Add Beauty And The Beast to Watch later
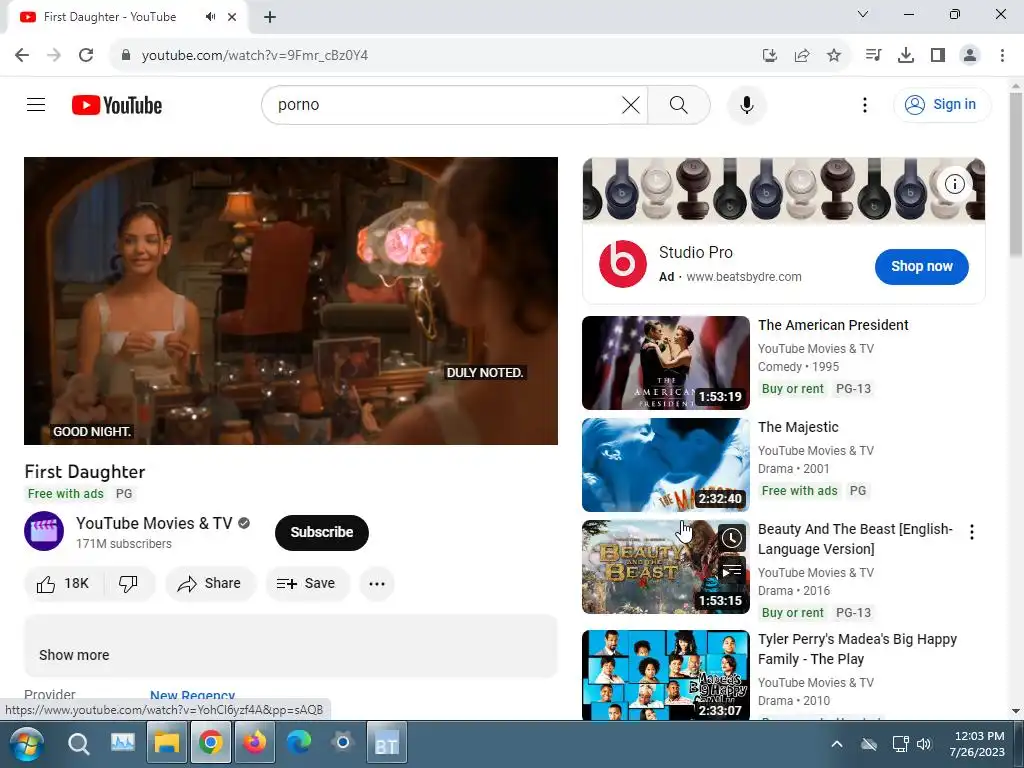Viewport: 1024px width, 768px height. 731,538
